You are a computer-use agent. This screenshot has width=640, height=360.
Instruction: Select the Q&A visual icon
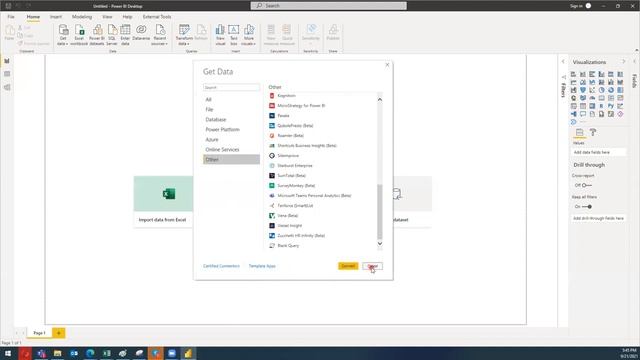point(583,114)
